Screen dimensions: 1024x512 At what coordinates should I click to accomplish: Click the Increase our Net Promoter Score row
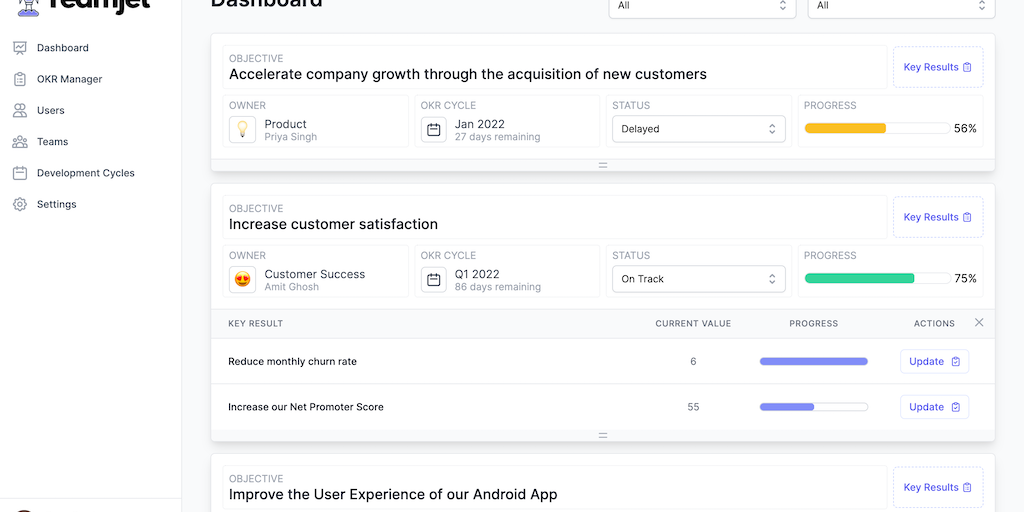click(306, 407)
